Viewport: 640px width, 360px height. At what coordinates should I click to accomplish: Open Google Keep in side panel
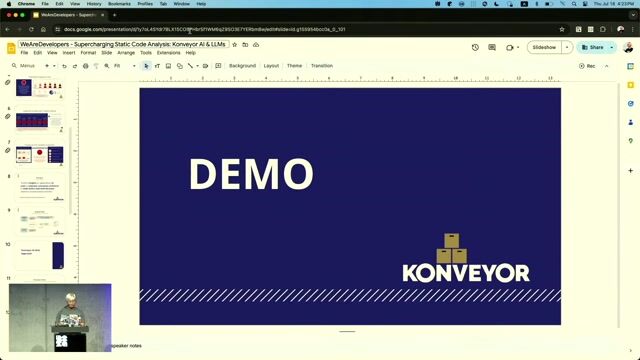[631, 85]
